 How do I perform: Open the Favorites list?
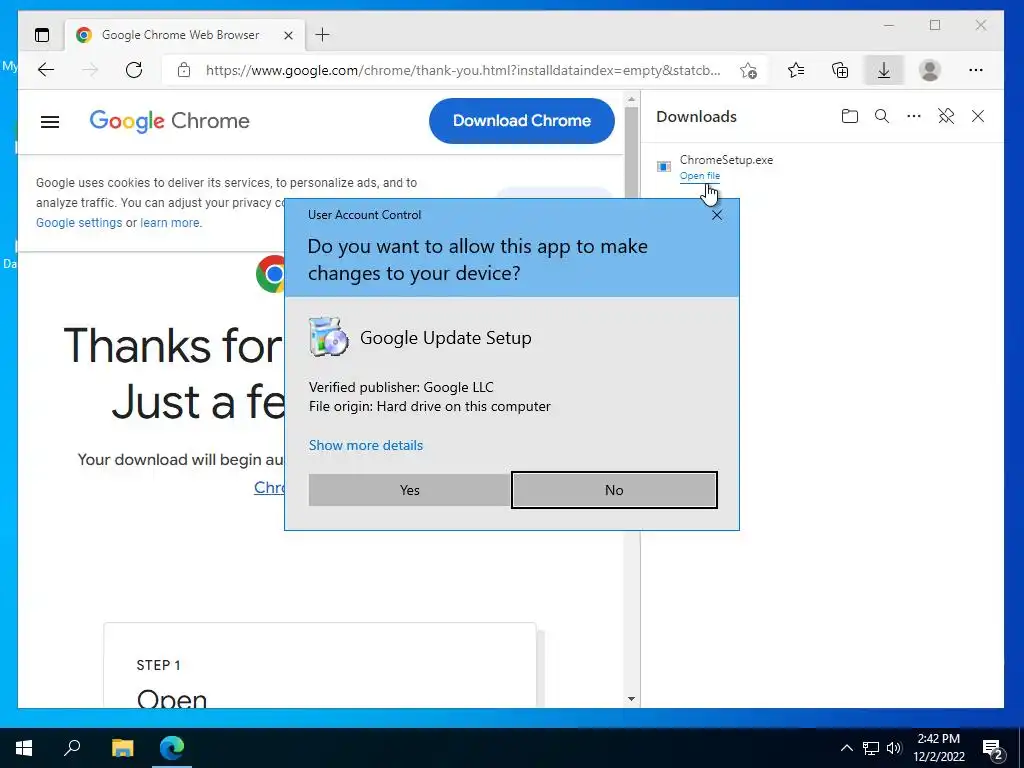tap(795, 70)
